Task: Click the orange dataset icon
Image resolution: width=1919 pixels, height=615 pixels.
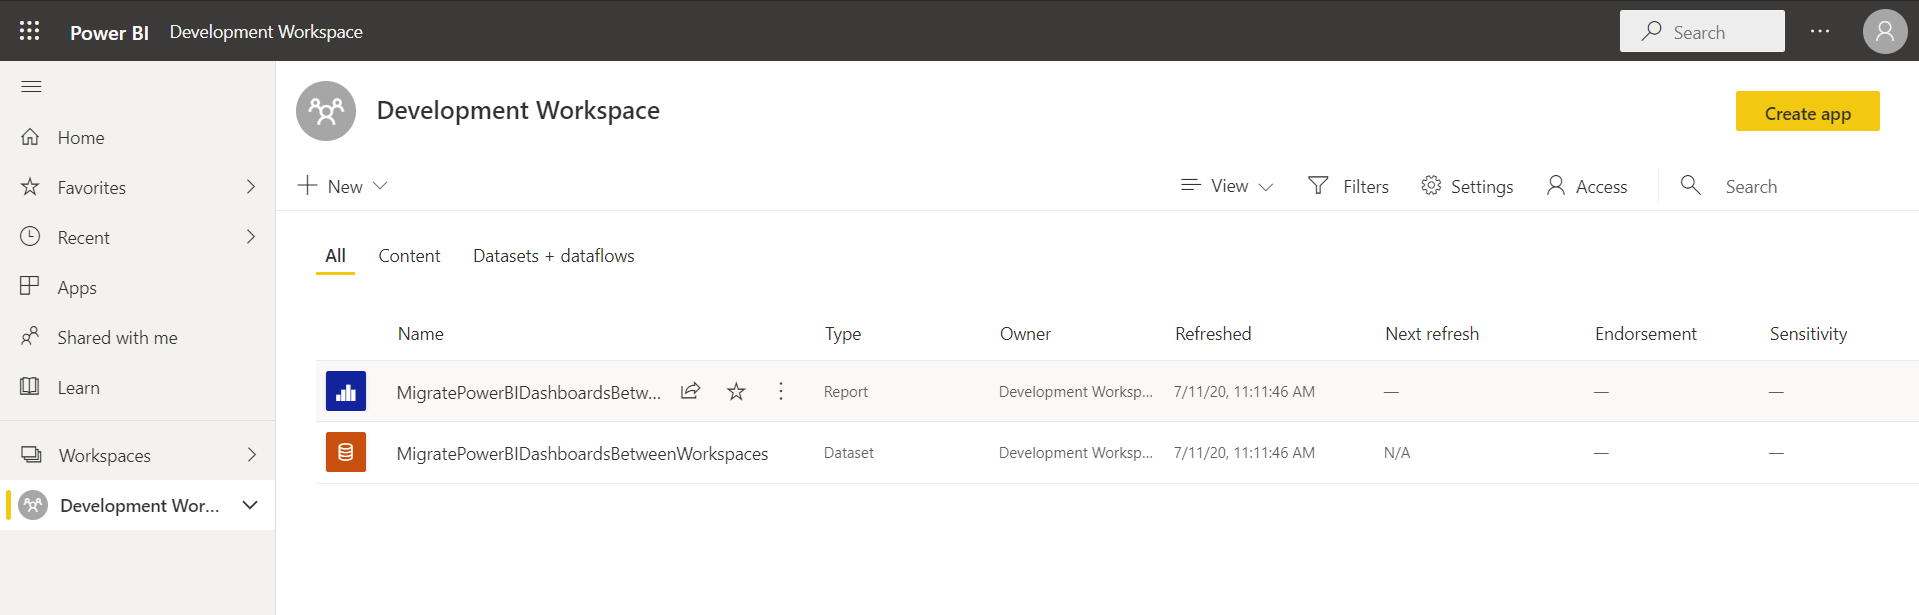Action: point(346,452)
